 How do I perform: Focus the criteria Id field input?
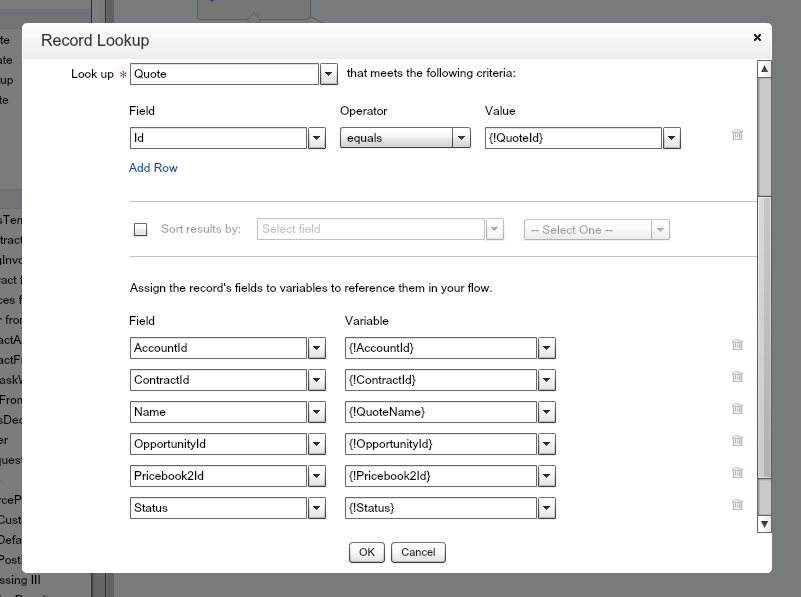pyautogui.click(x=219, y=138)
